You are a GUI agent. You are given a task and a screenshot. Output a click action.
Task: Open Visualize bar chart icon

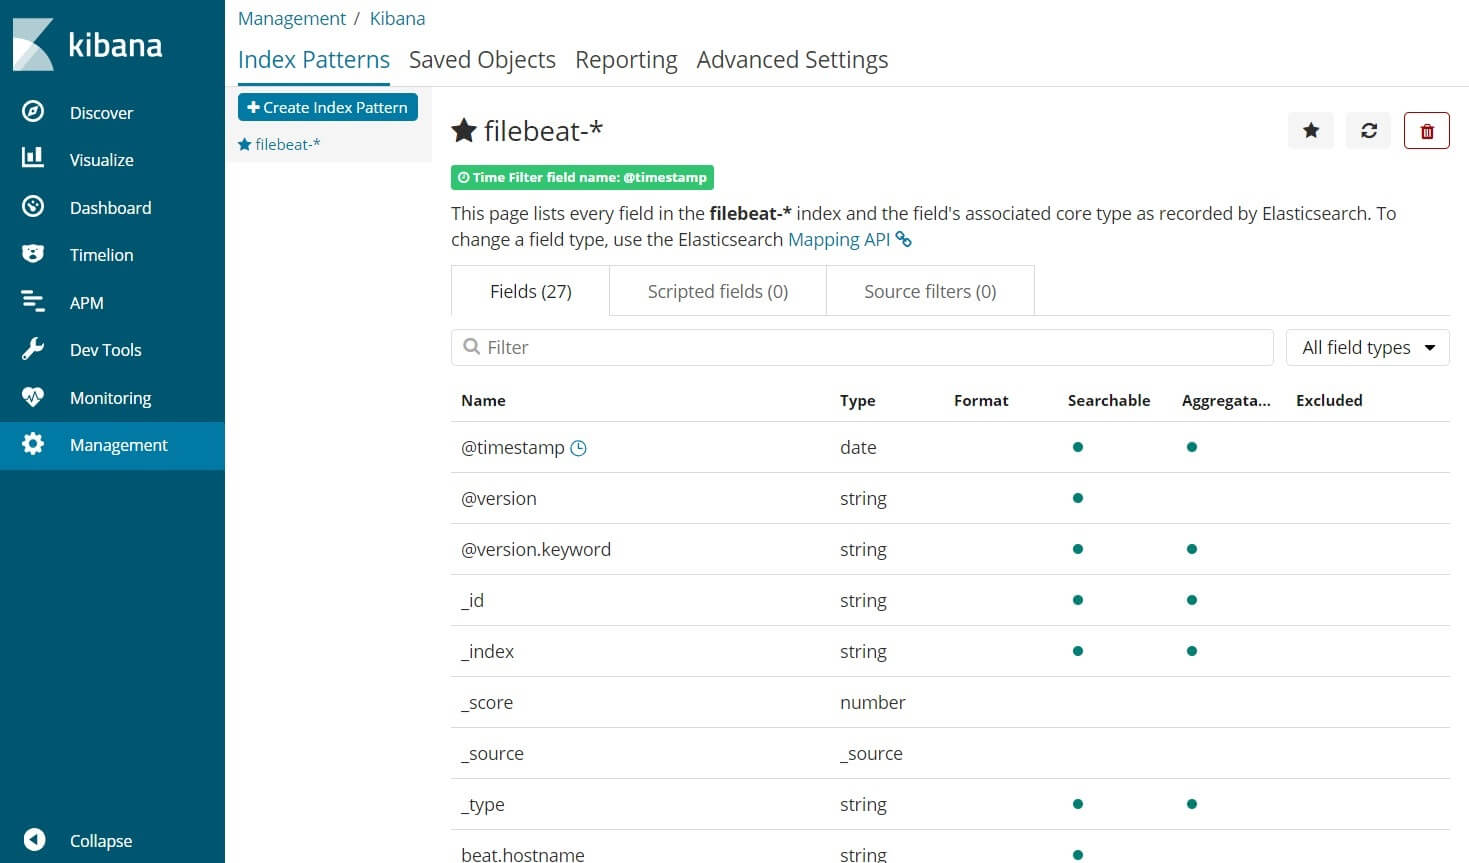(33, 157)
